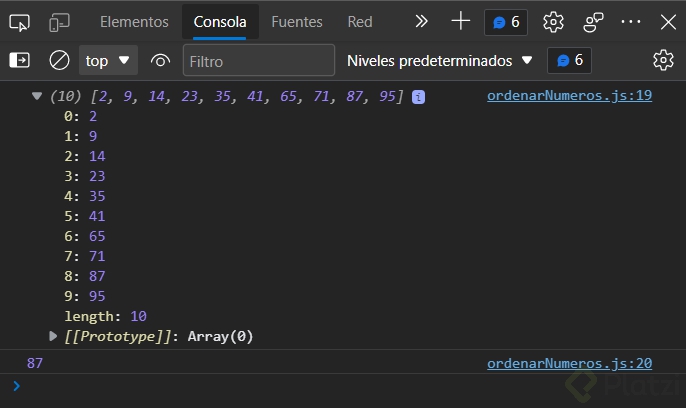The image size is (686, 408).
Task: Expand the [[Prototype]] entry
Action: pos(53,336)
